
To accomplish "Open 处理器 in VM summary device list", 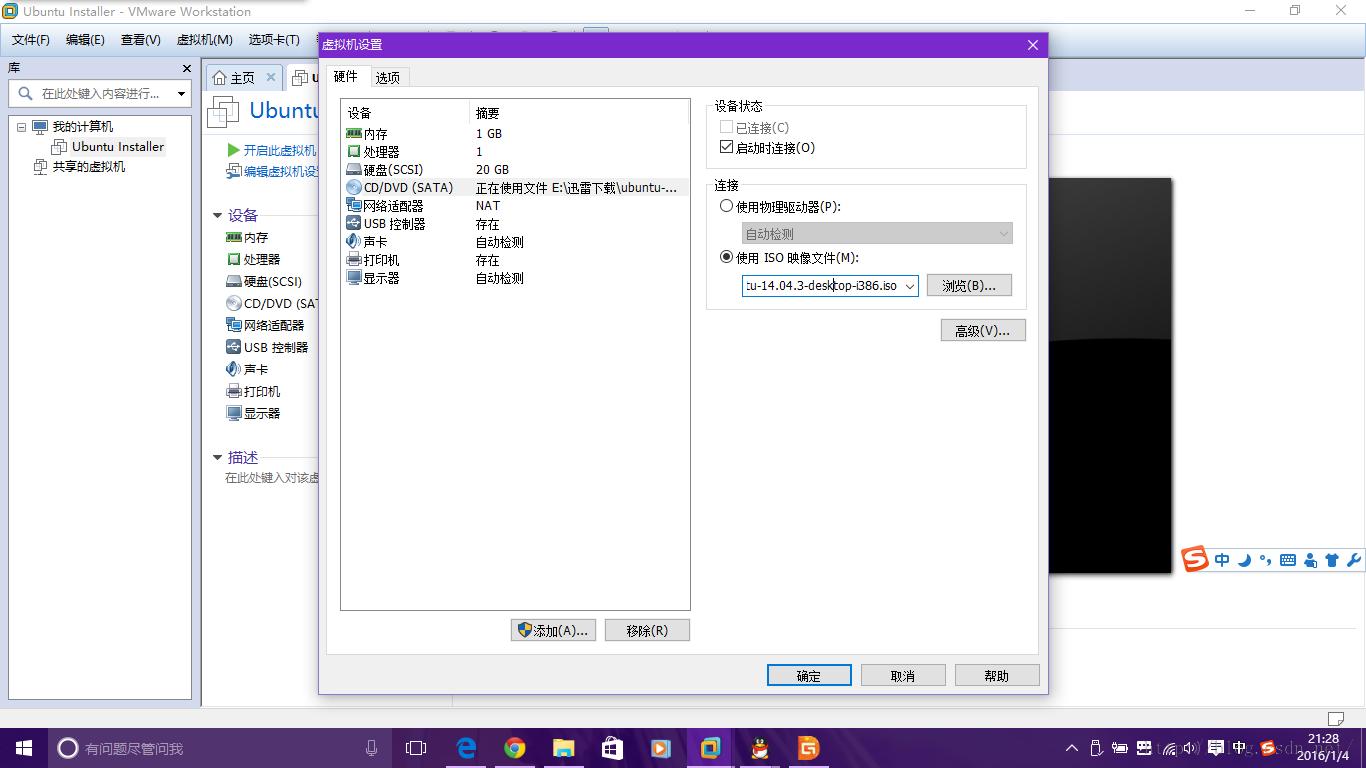I will [254, 259].
